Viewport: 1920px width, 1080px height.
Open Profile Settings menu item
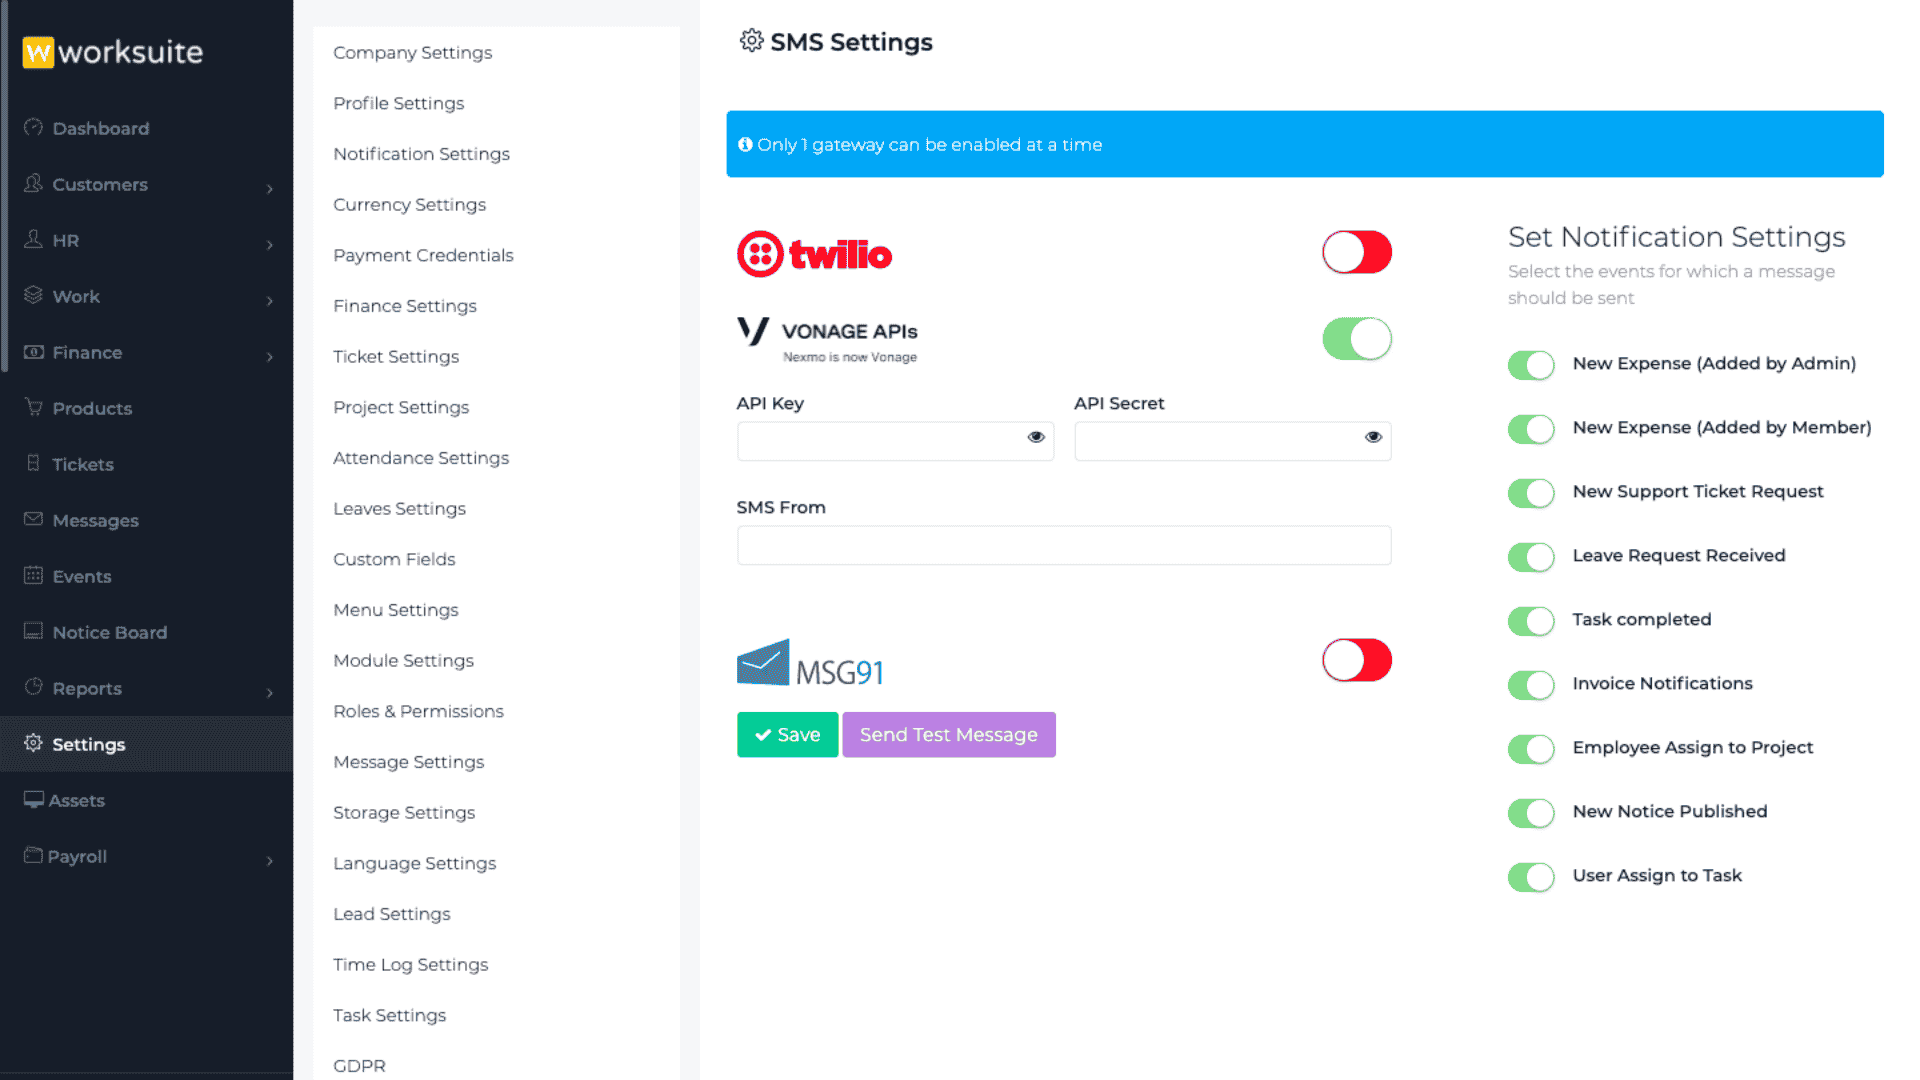click(398, 103)
